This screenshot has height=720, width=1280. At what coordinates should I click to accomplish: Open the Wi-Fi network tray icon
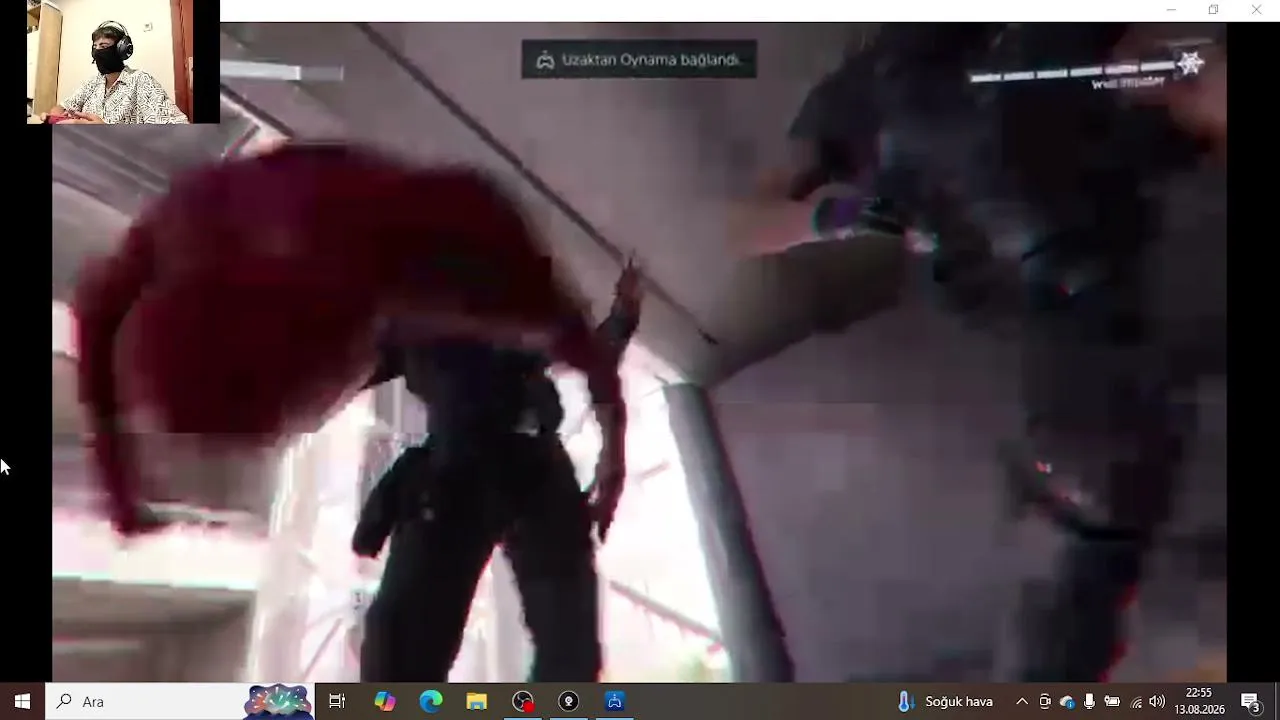(1135, 701)
